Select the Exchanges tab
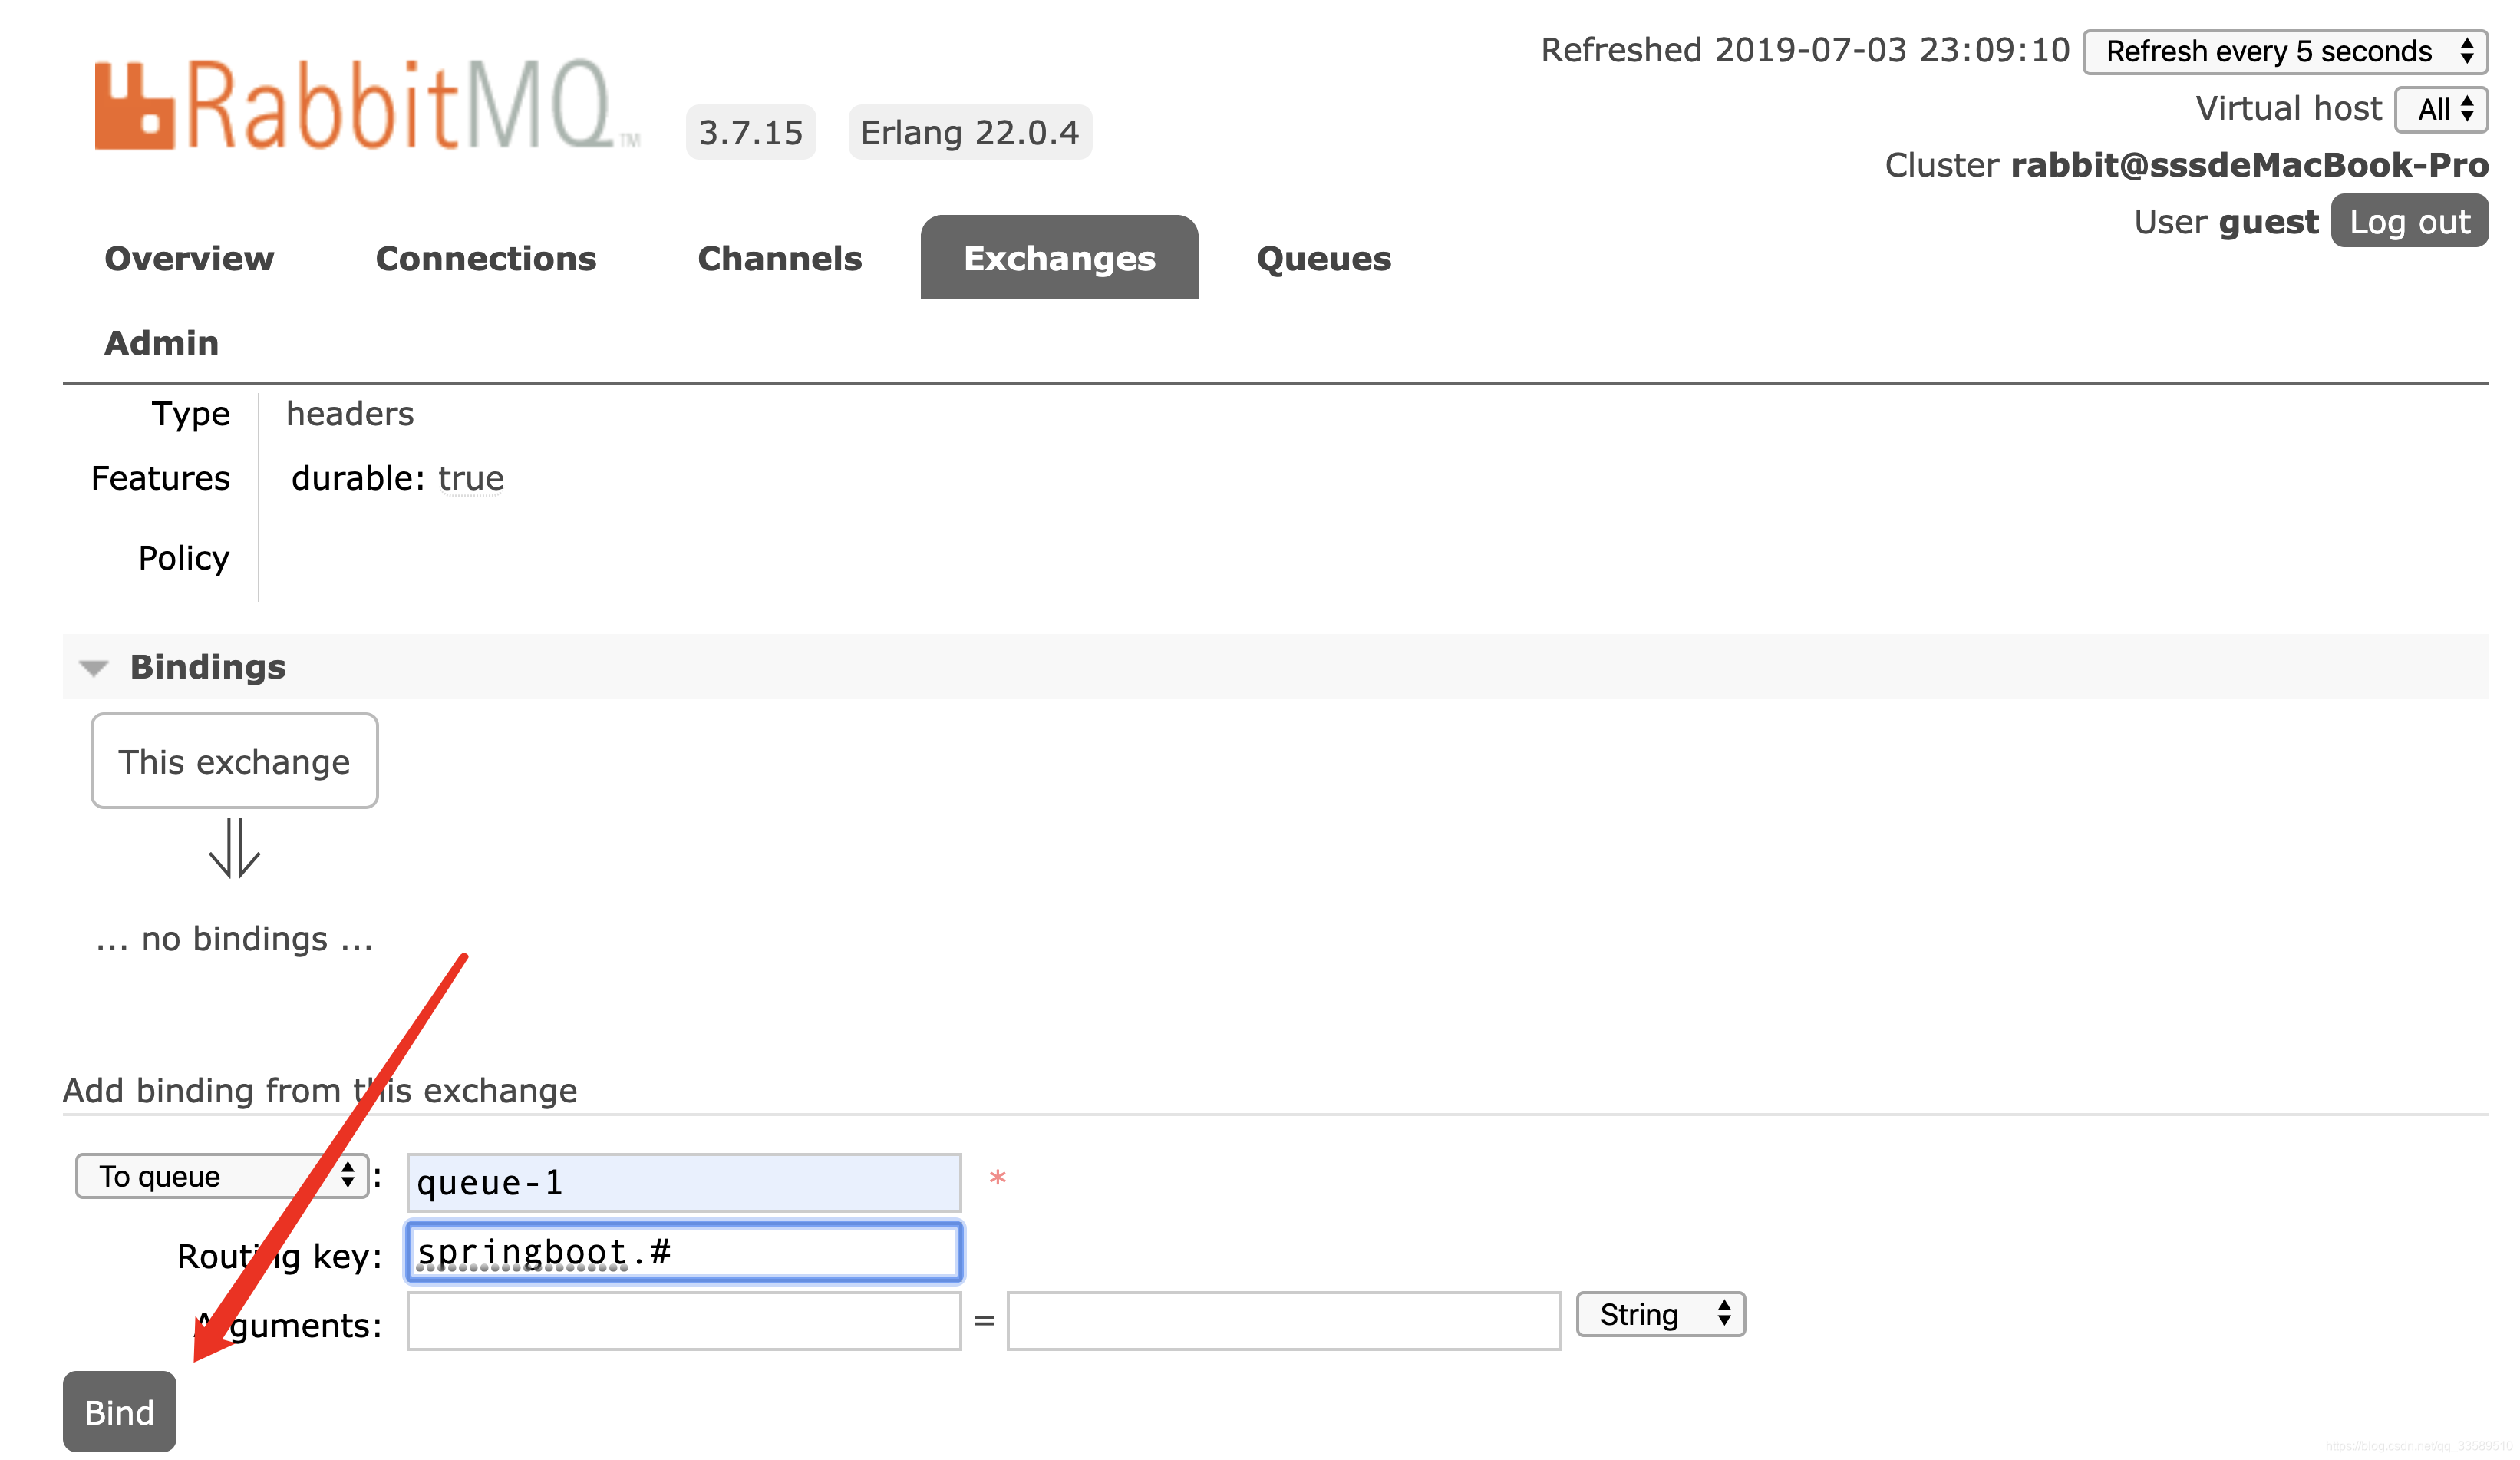Viewport: 2520px width, 1460px height. click(x=1059, y=259)
